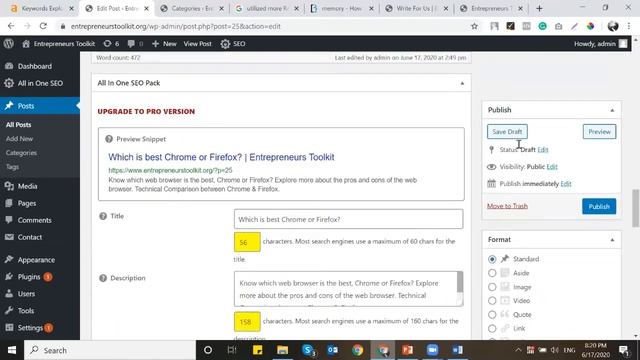Click UPGRADE TO PRO VERSION link

146,111
